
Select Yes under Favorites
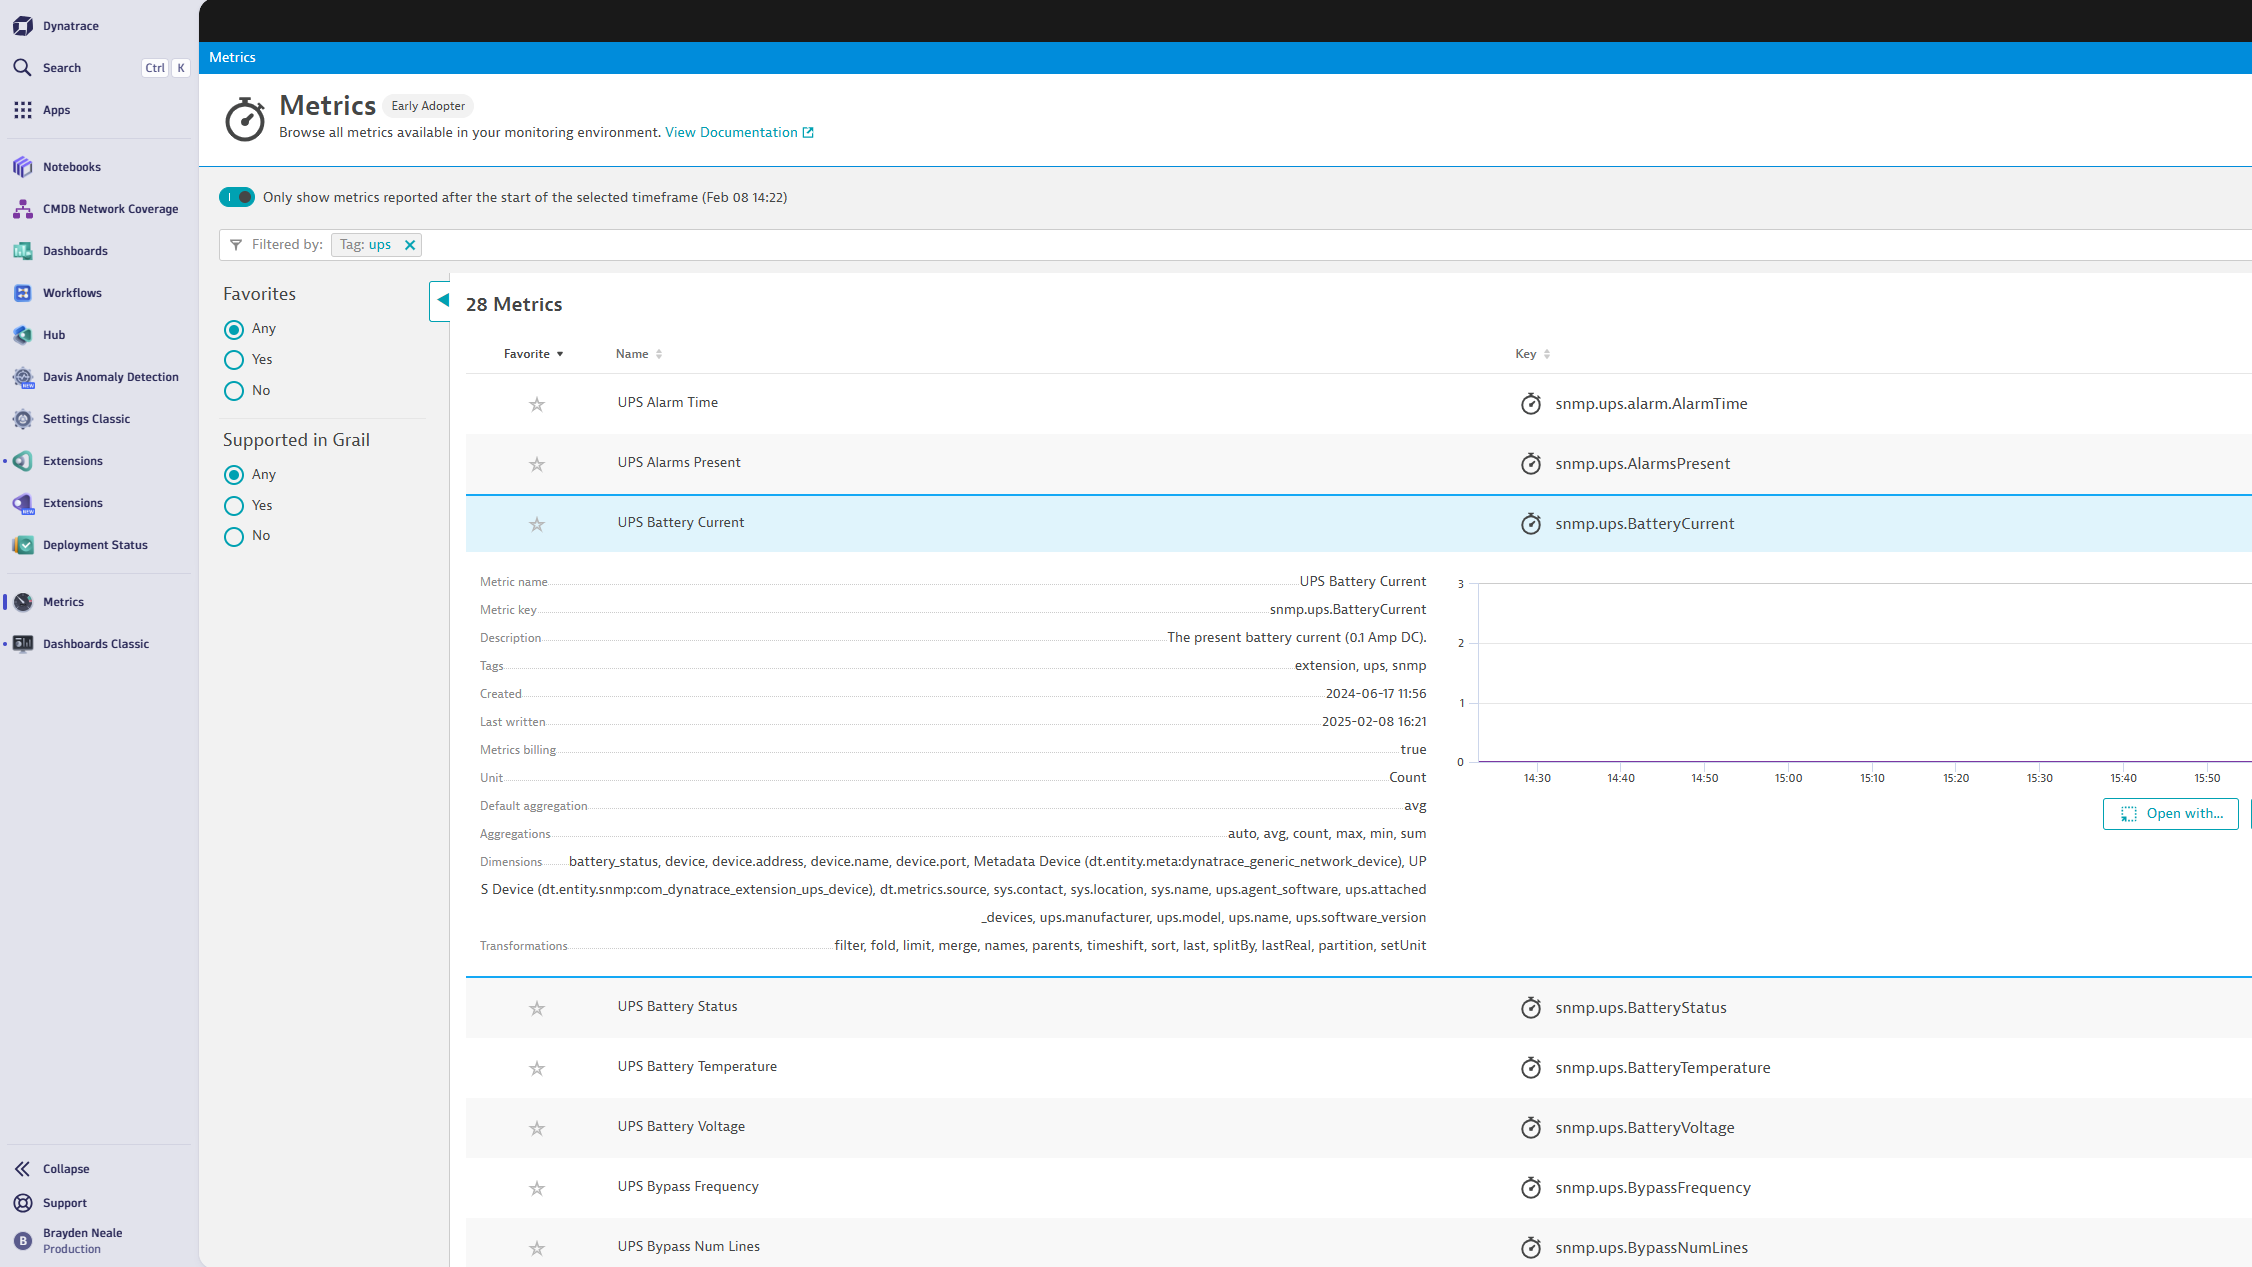(234, 360)
